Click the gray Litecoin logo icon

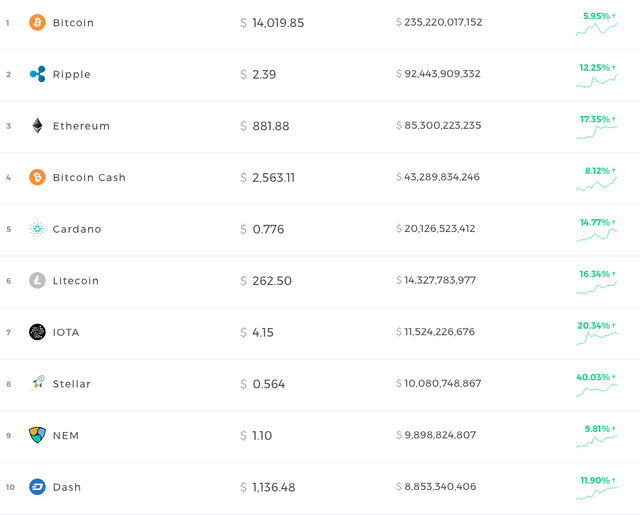(x=37, y=280)
